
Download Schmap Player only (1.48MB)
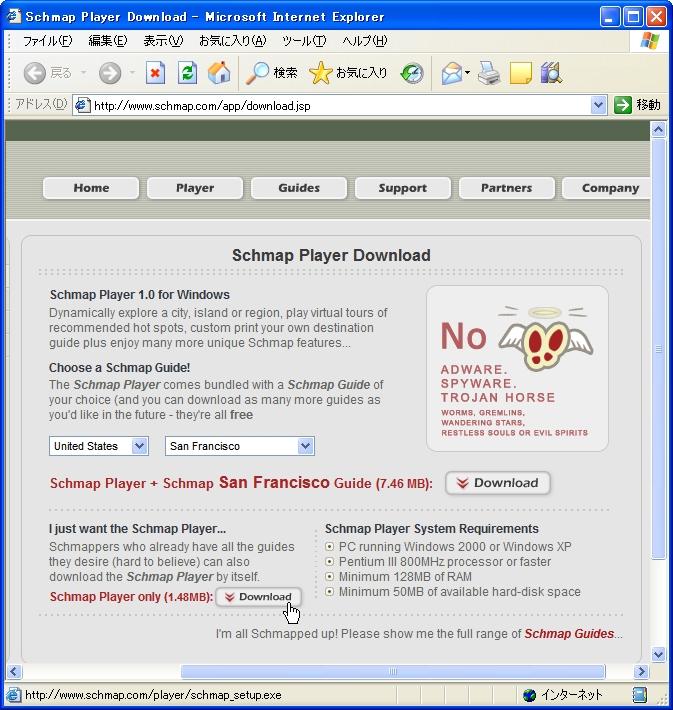pos(258,597)
